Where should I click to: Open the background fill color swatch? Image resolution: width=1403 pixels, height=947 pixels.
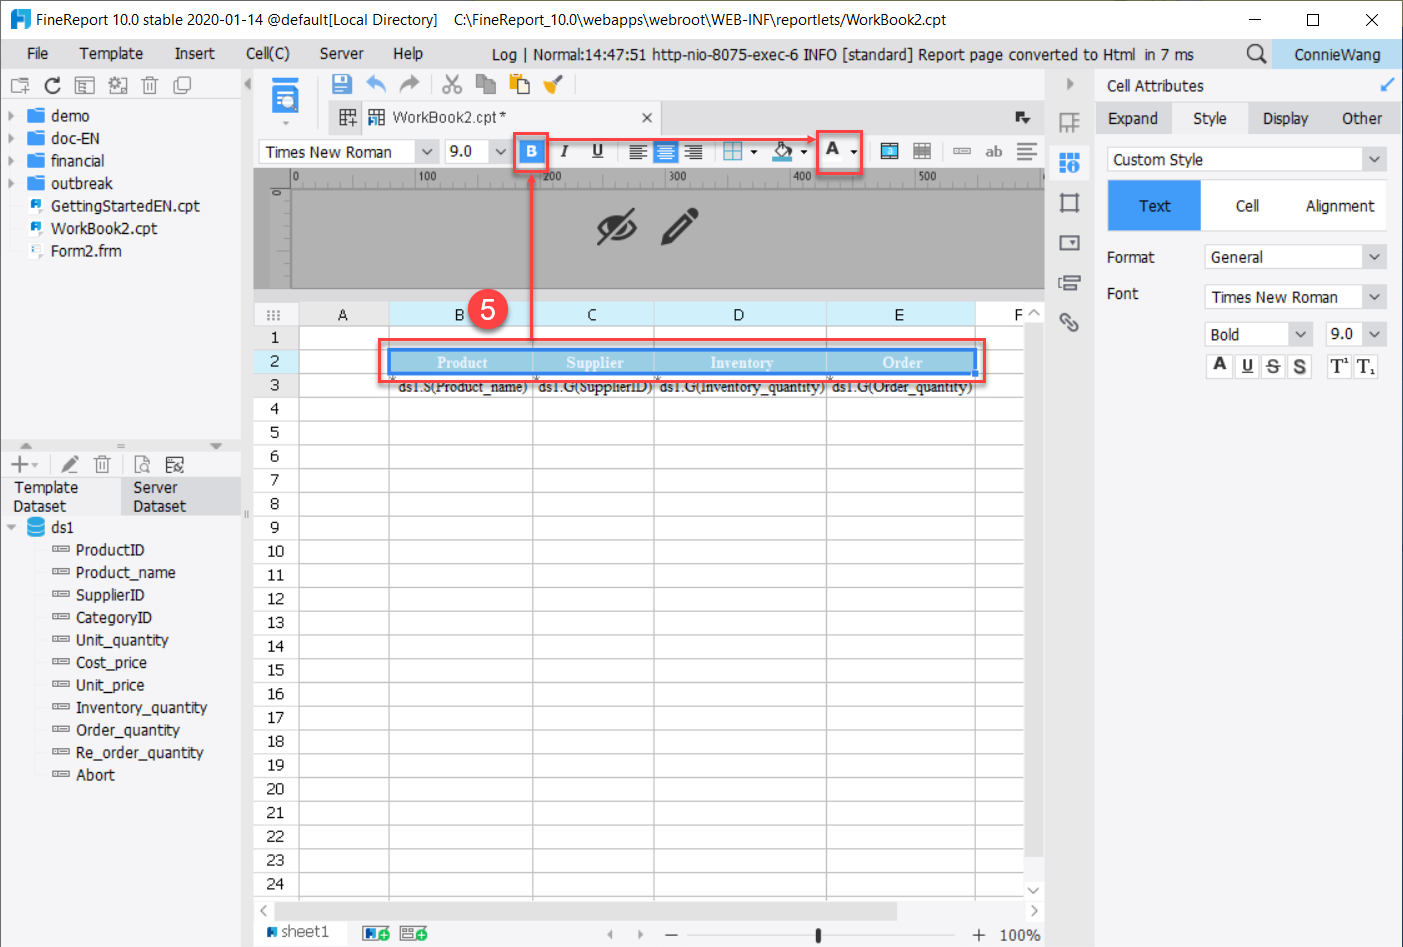pyautogui.click(x=784, y=151)
